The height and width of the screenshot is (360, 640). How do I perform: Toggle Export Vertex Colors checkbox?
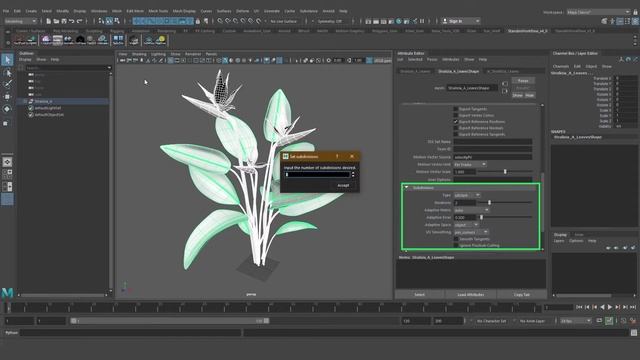(x=456, y=115)
